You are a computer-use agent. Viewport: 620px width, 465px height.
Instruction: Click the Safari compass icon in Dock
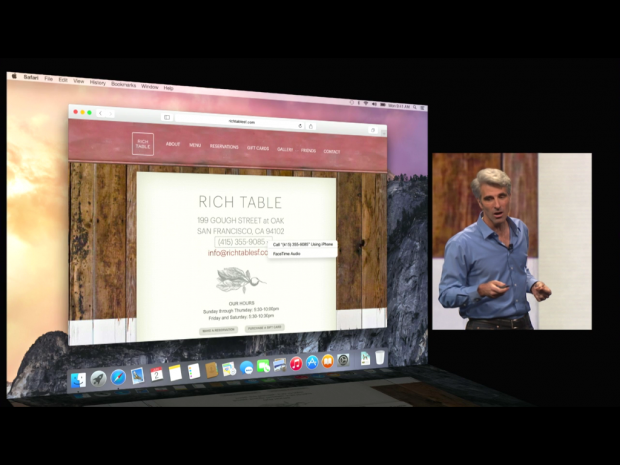[x=118, y=377]
